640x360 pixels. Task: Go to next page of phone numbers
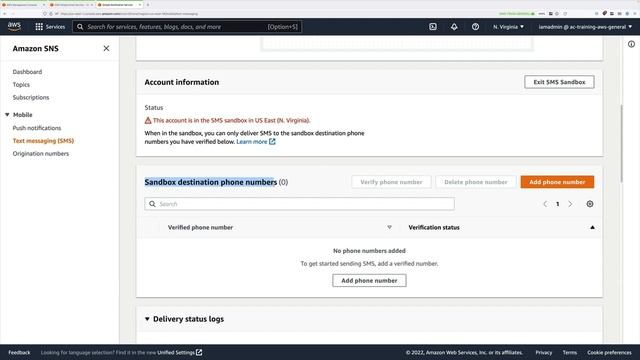(x=570, y=204)
